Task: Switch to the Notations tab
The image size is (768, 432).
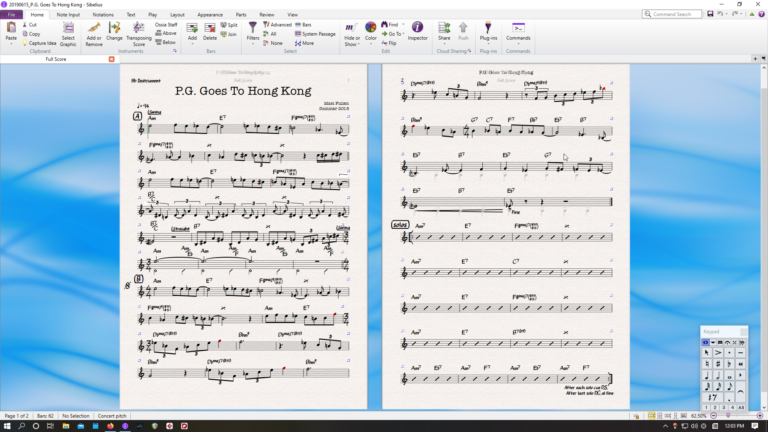Action: (103, 15)
